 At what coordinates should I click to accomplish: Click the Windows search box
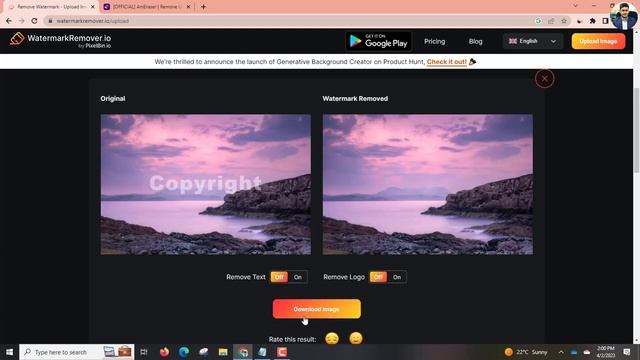76,352
